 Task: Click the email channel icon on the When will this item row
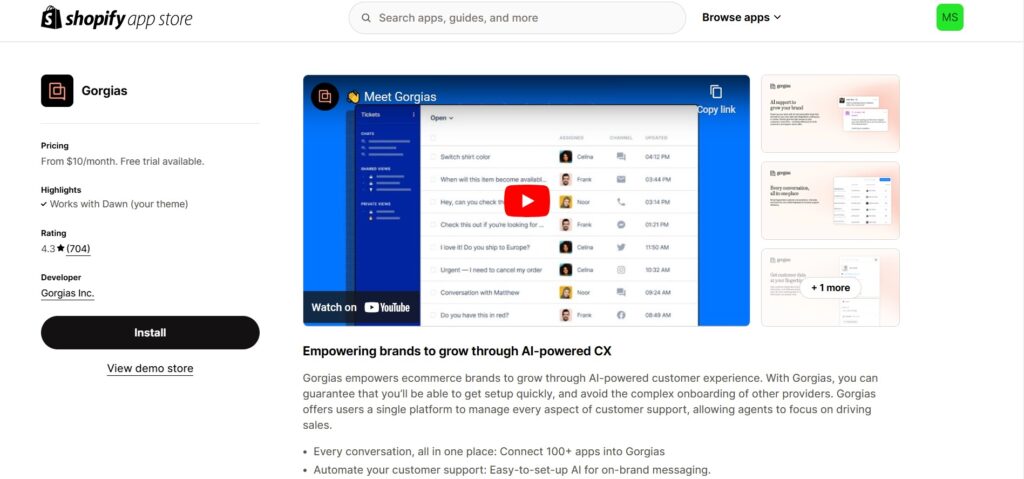[620, 179]
